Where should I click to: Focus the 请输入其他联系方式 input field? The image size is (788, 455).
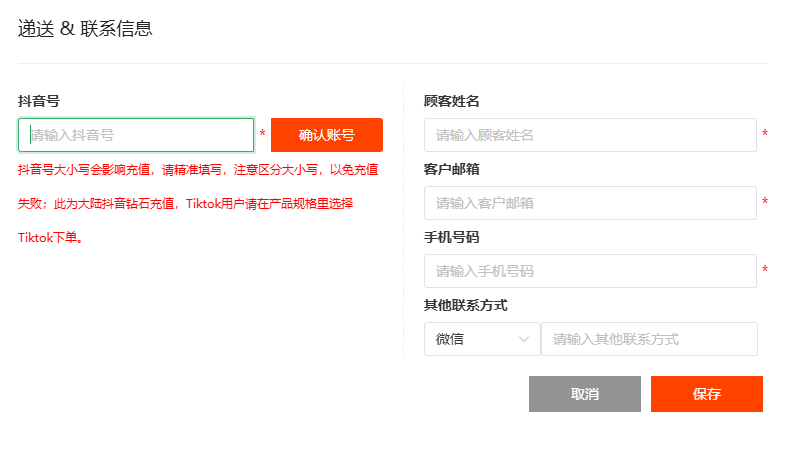[649, 339]
